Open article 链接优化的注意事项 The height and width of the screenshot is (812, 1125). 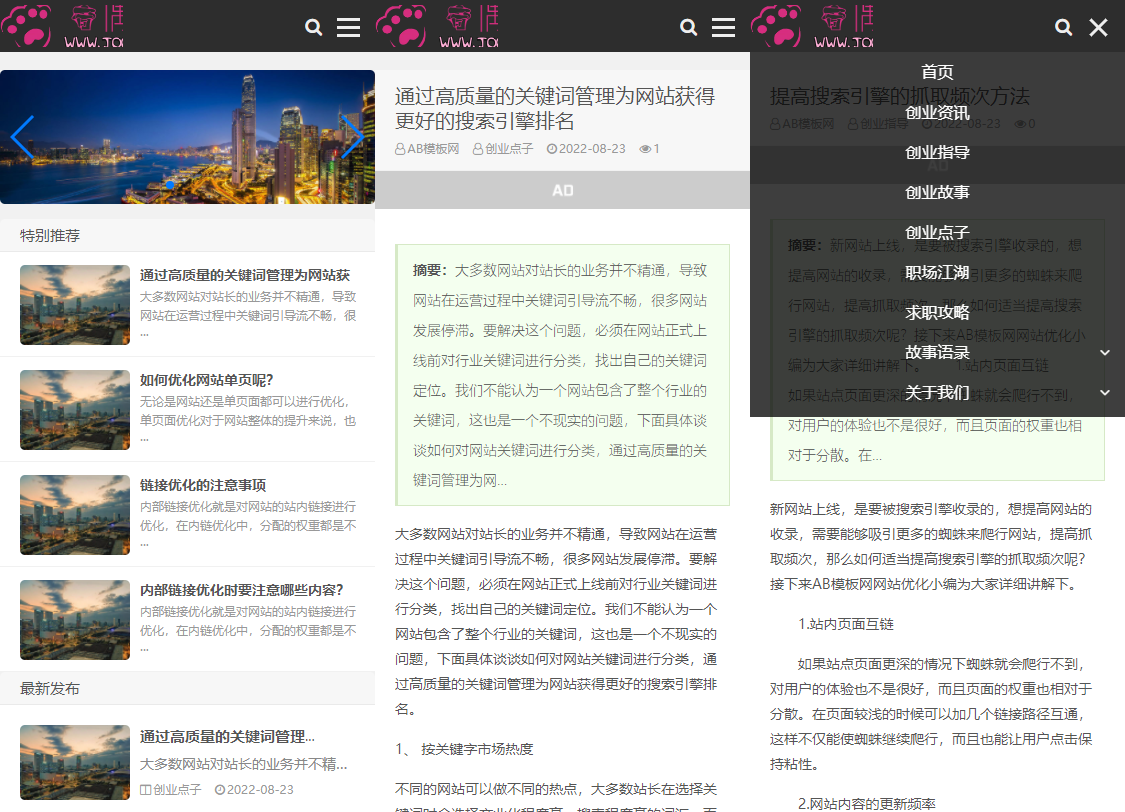click(203, 486)
